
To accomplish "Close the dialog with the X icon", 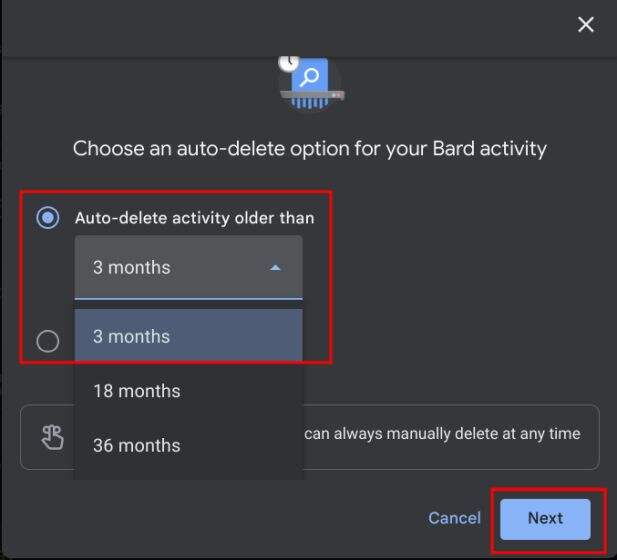I will (586, 24).
